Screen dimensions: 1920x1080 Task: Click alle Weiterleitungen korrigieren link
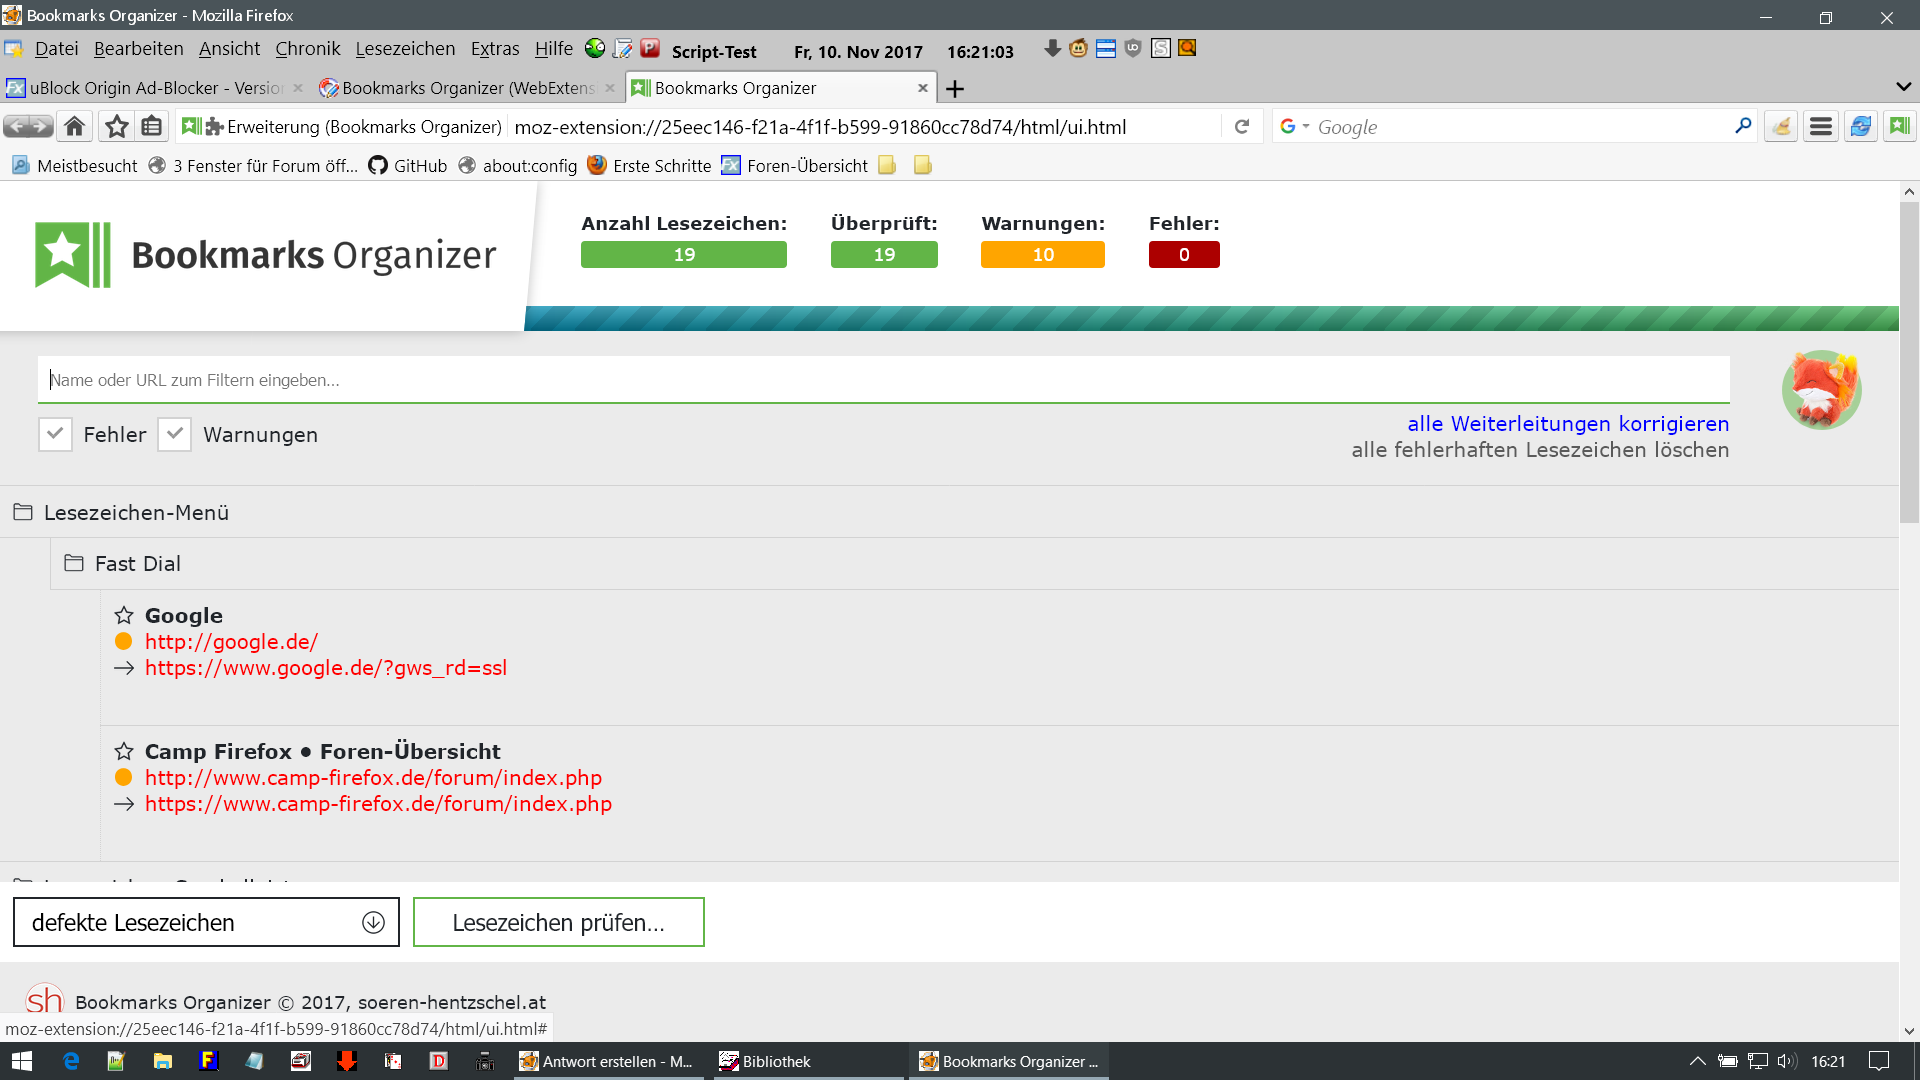tap(1567, 424)
